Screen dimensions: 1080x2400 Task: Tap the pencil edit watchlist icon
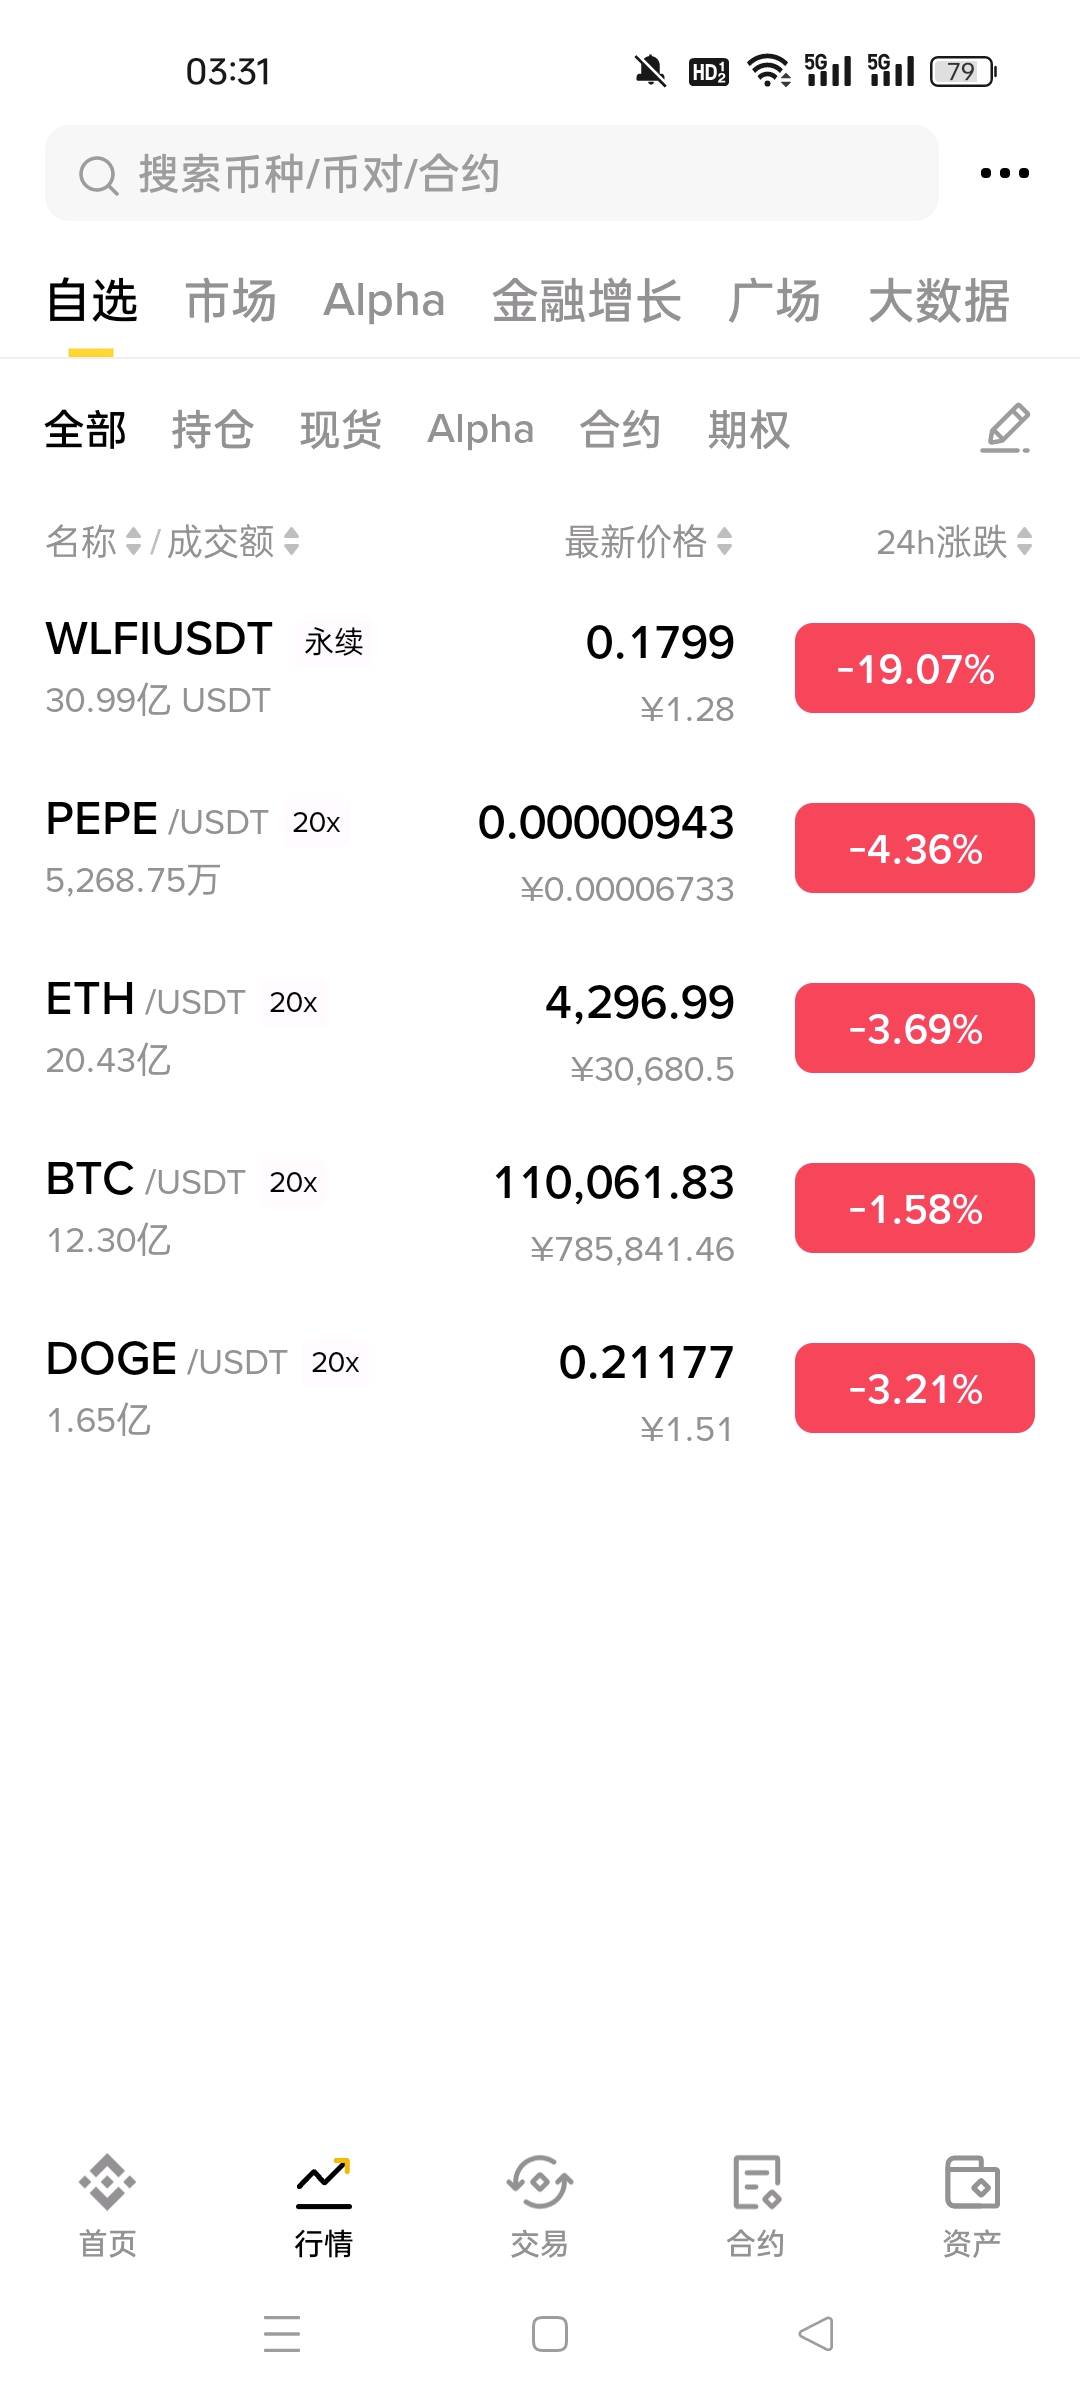tap(1005, 428)
